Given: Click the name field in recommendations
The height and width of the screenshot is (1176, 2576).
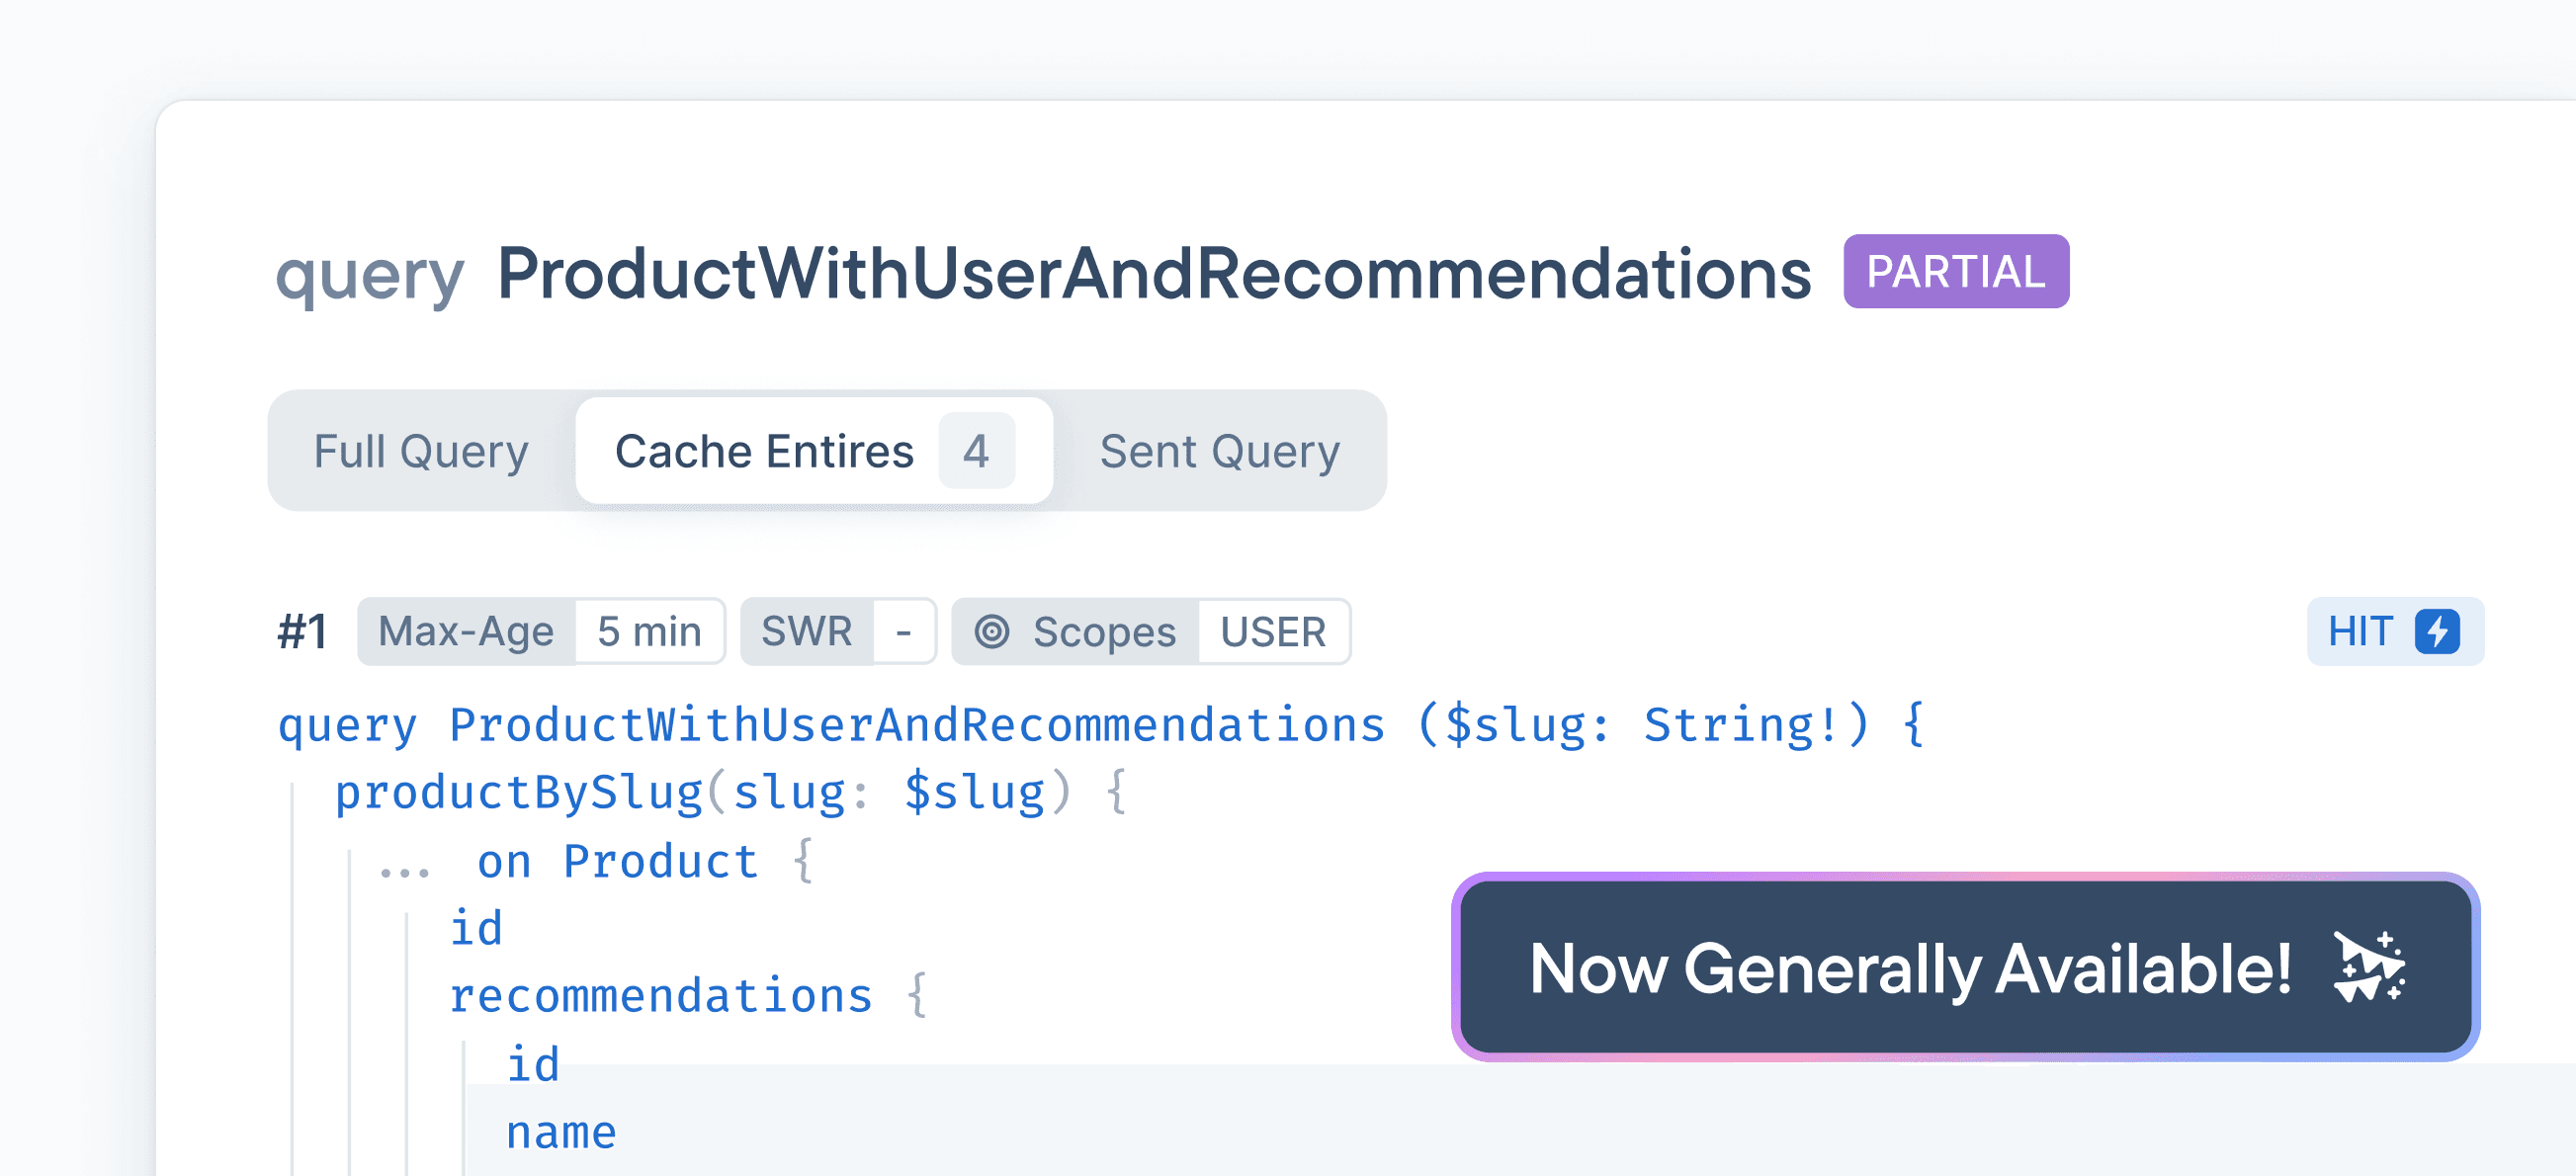Looking at the screenshot, I should pyautogui.click(x=561, y=1133).
